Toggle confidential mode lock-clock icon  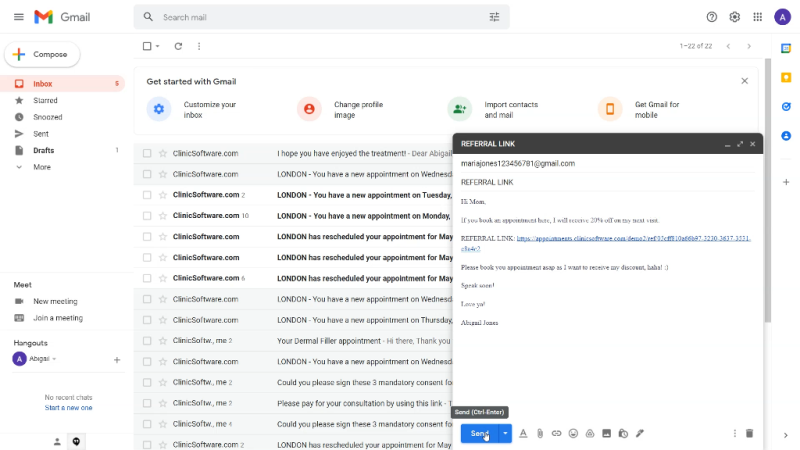point(623,433)
